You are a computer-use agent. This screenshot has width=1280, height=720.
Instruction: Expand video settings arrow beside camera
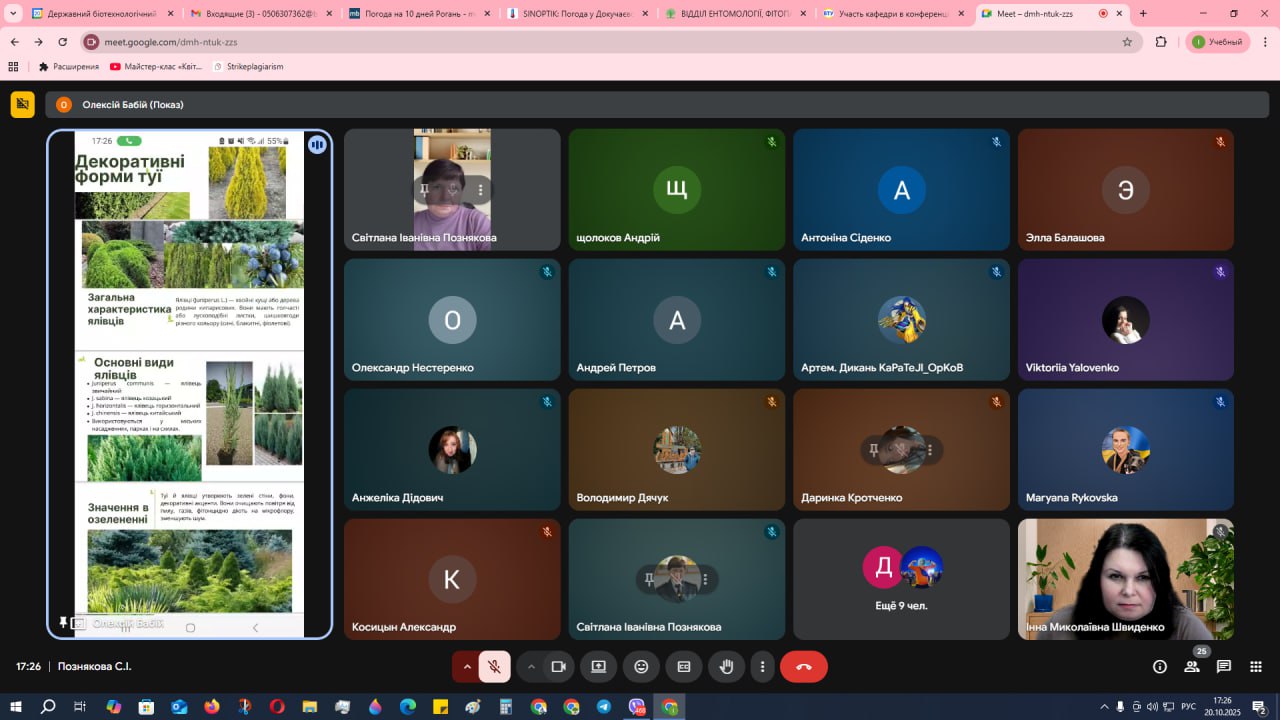tap(531, 667)
